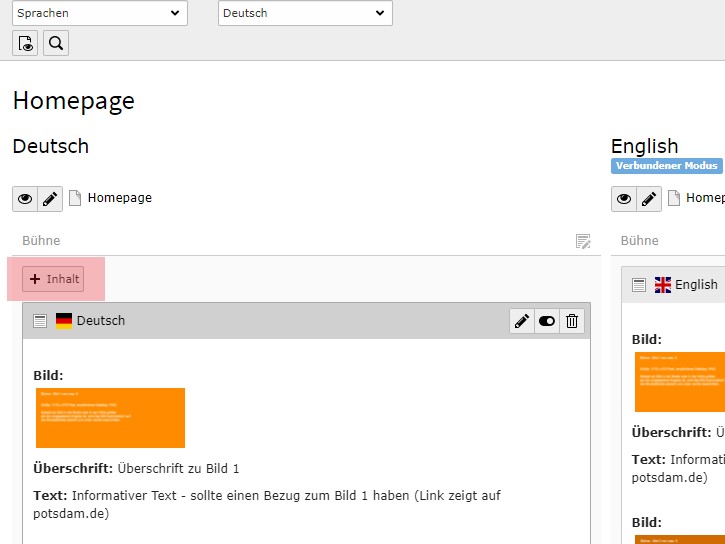The image size is (725, 544).
Task: Open the Sprachen dropdown
Action: click(100, 13)
